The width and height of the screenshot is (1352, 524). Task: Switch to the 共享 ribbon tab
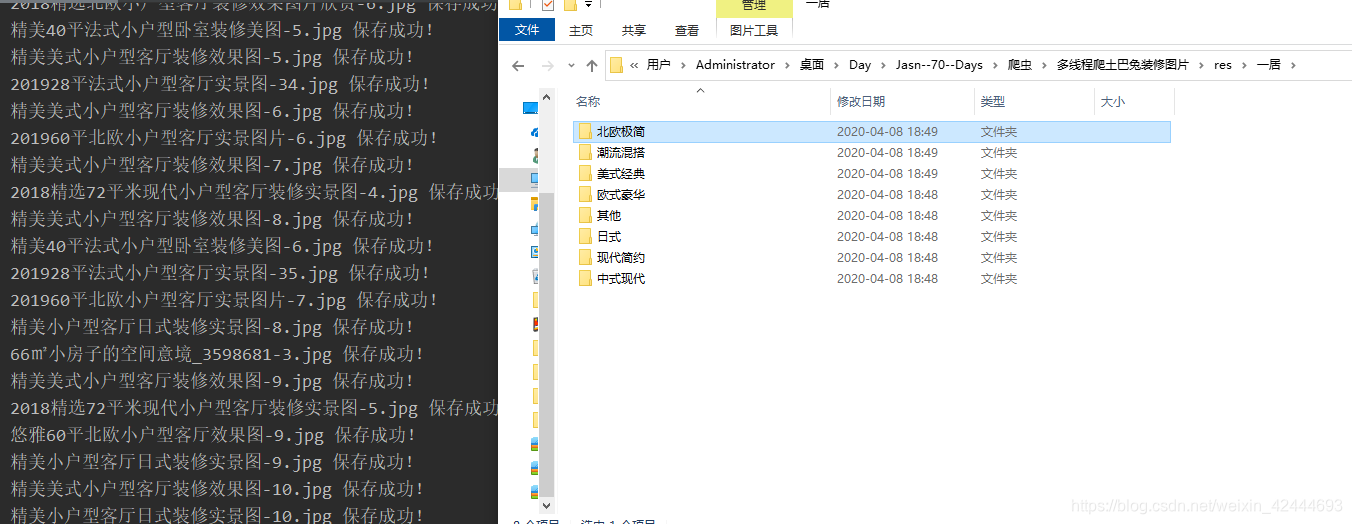[634, 31]
